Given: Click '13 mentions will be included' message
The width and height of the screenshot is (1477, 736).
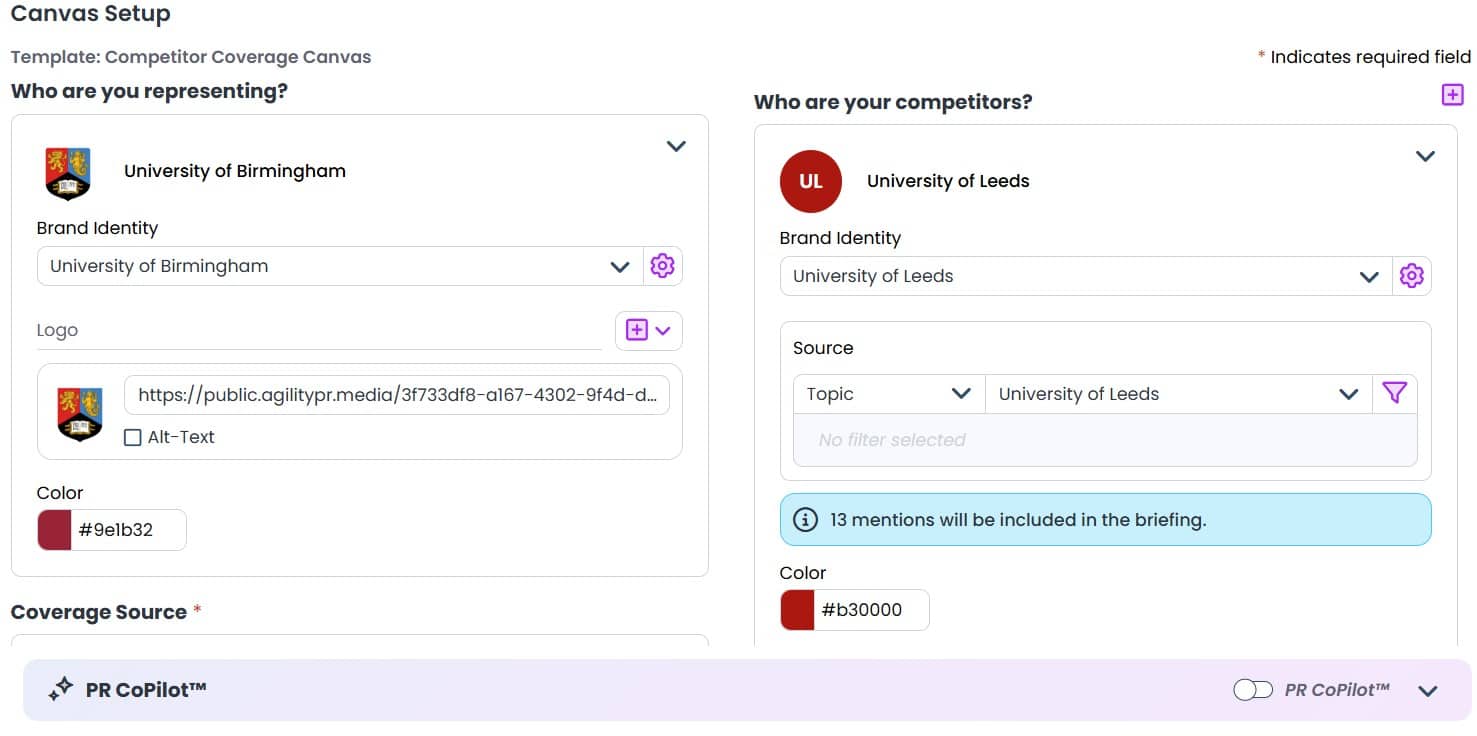Looking at the screenshot, I should click(1018, 520).
